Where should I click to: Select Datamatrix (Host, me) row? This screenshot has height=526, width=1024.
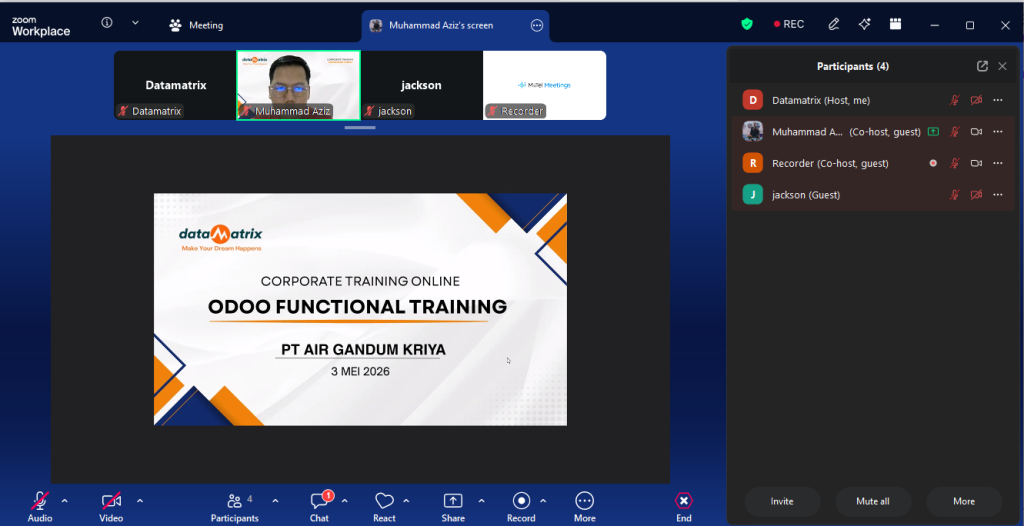coord(873,101)
